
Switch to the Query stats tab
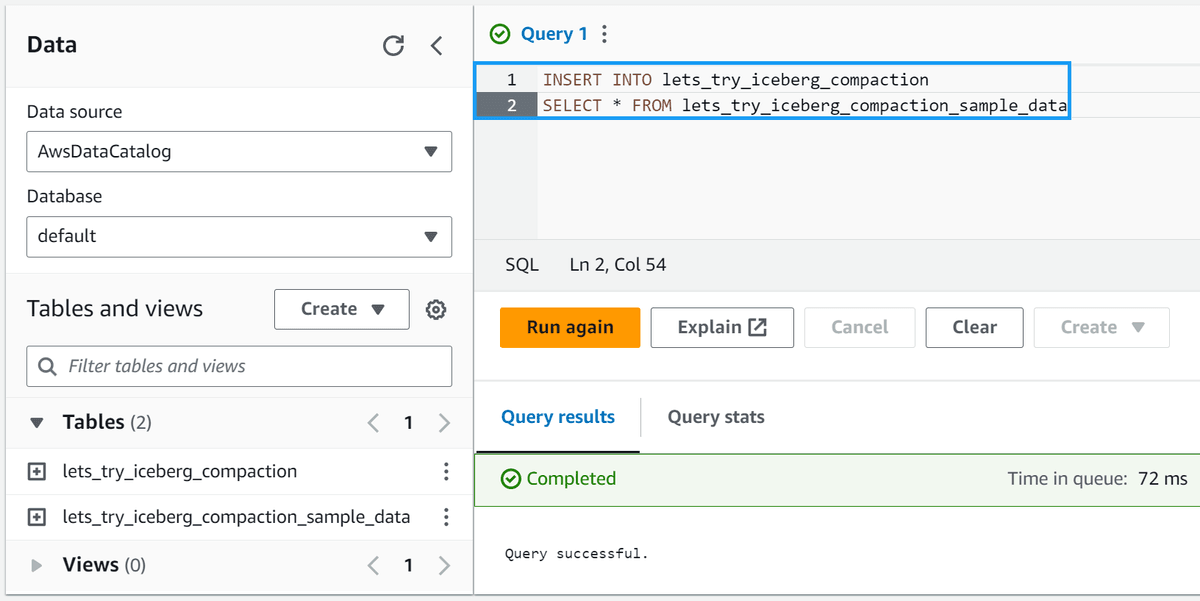pyautogui.click(x=715, y=417)
